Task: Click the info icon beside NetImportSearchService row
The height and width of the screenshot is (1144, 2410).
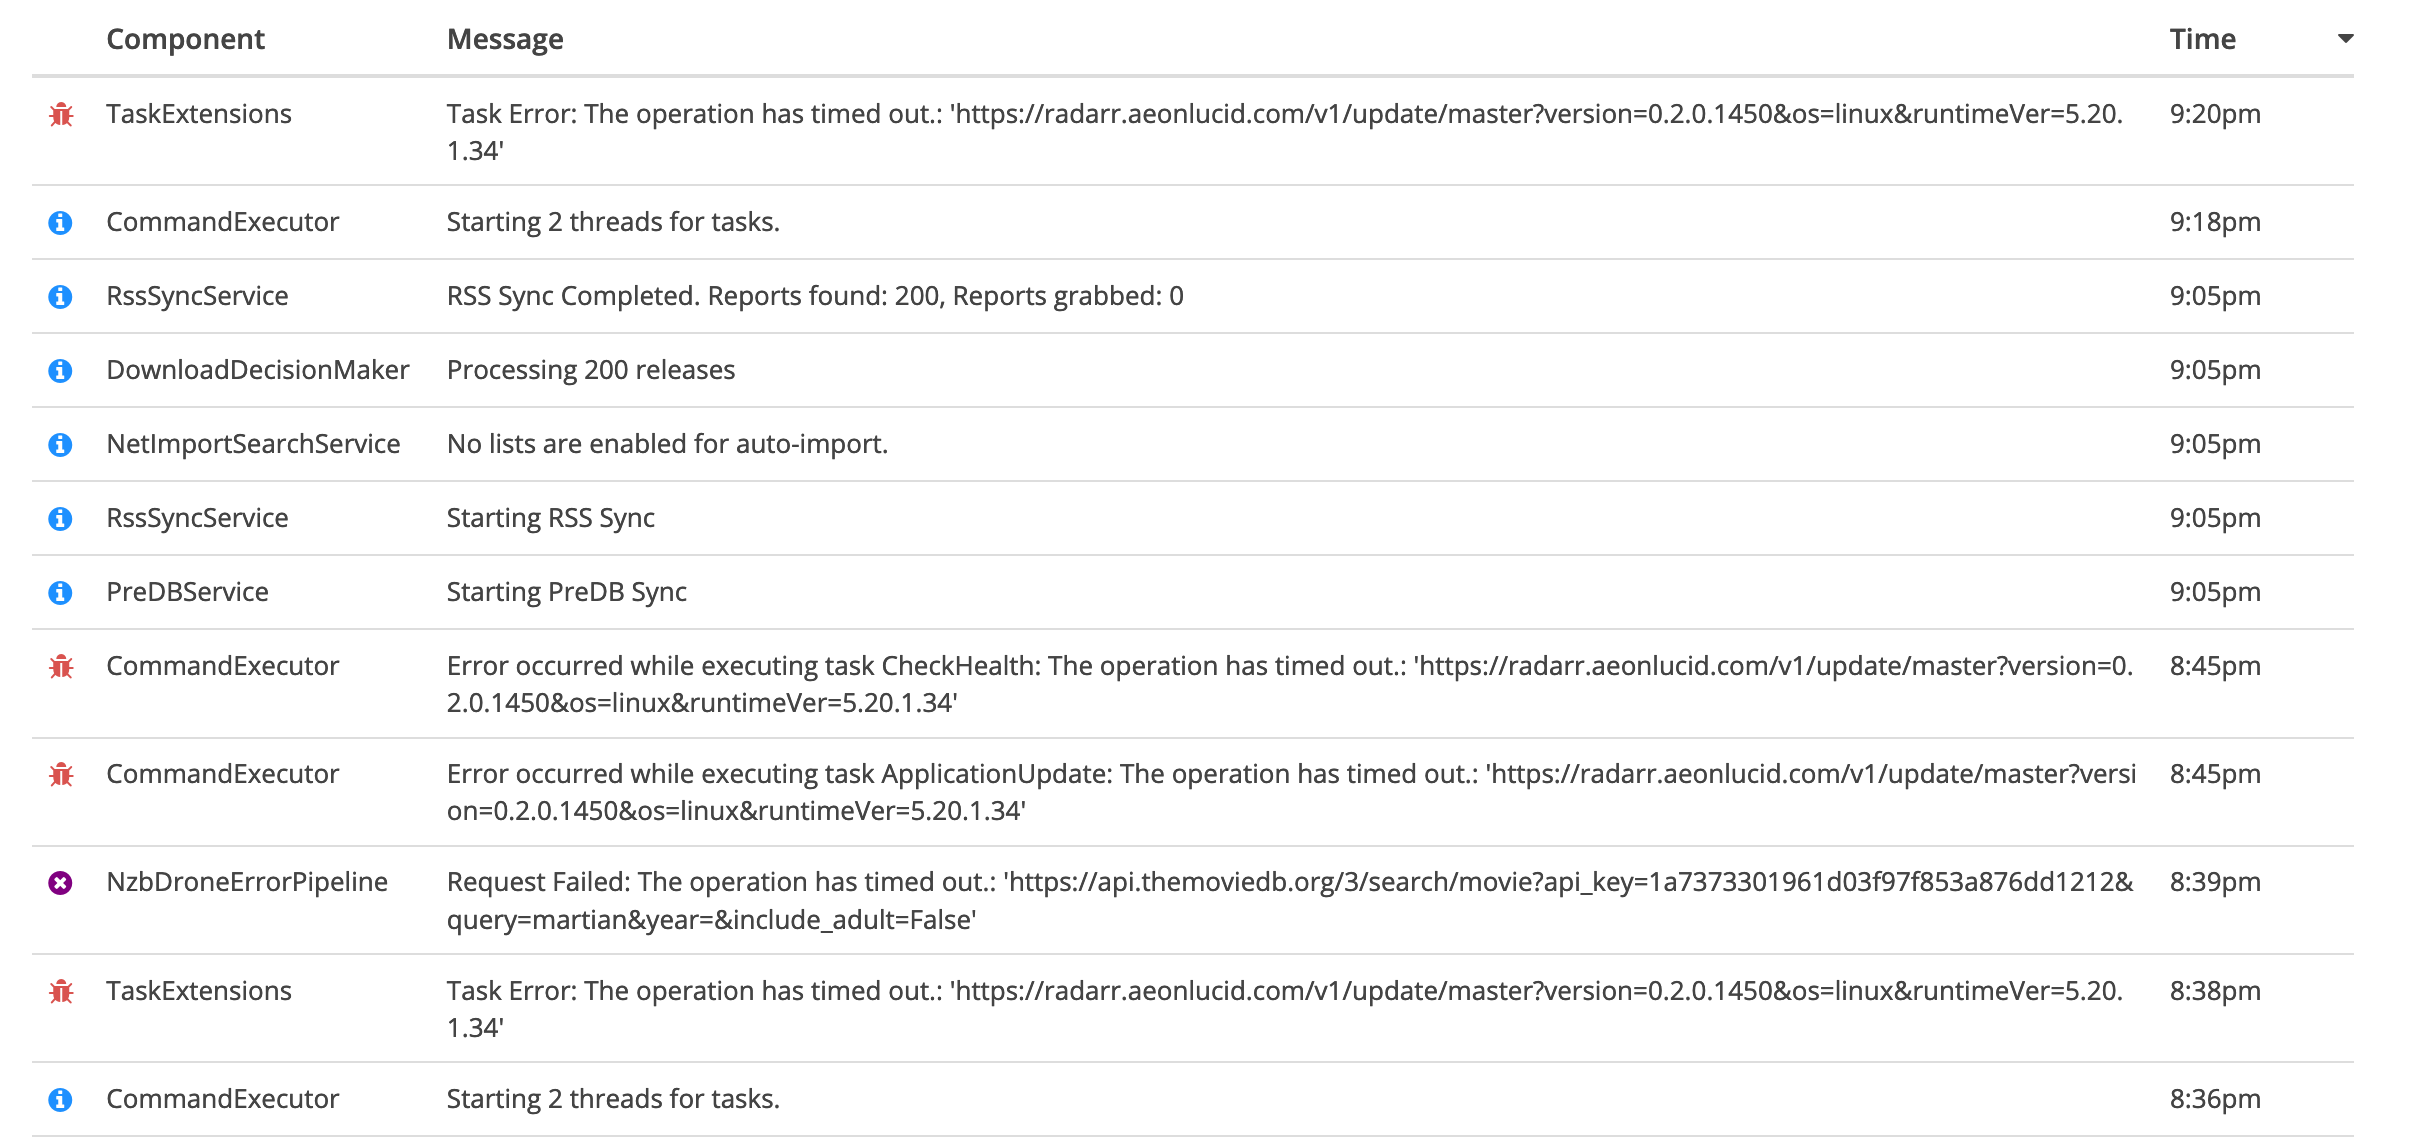Action: [62, 443]
